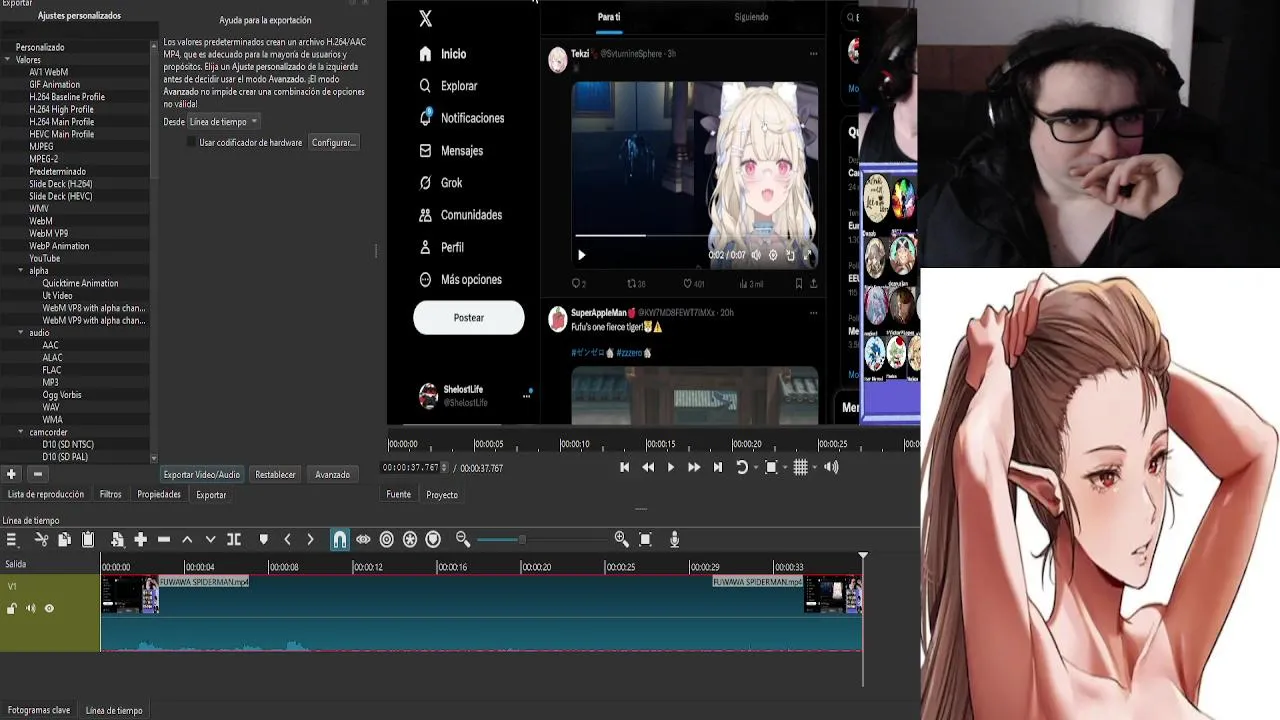Switch to the Fotogramas clave tab
The image size is (1280, 720).
pyautogui.click(x=39, y=710)
